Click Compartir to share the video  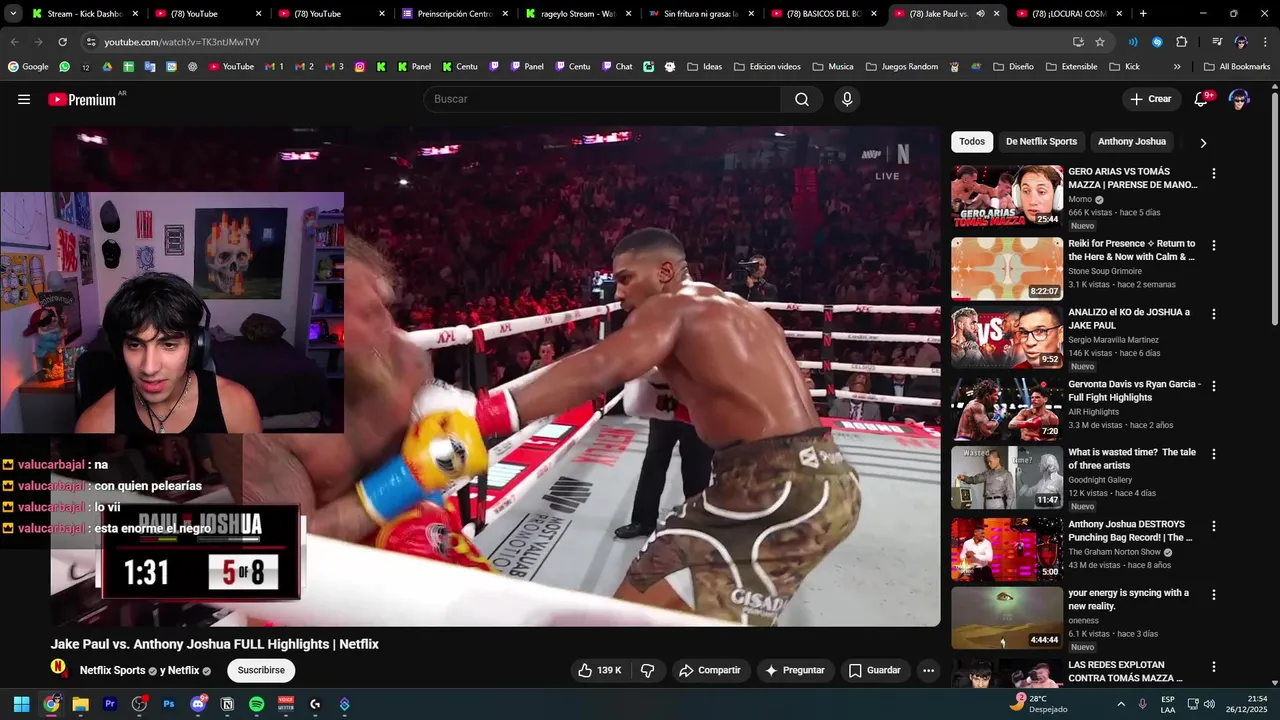[x=709, y=670]
